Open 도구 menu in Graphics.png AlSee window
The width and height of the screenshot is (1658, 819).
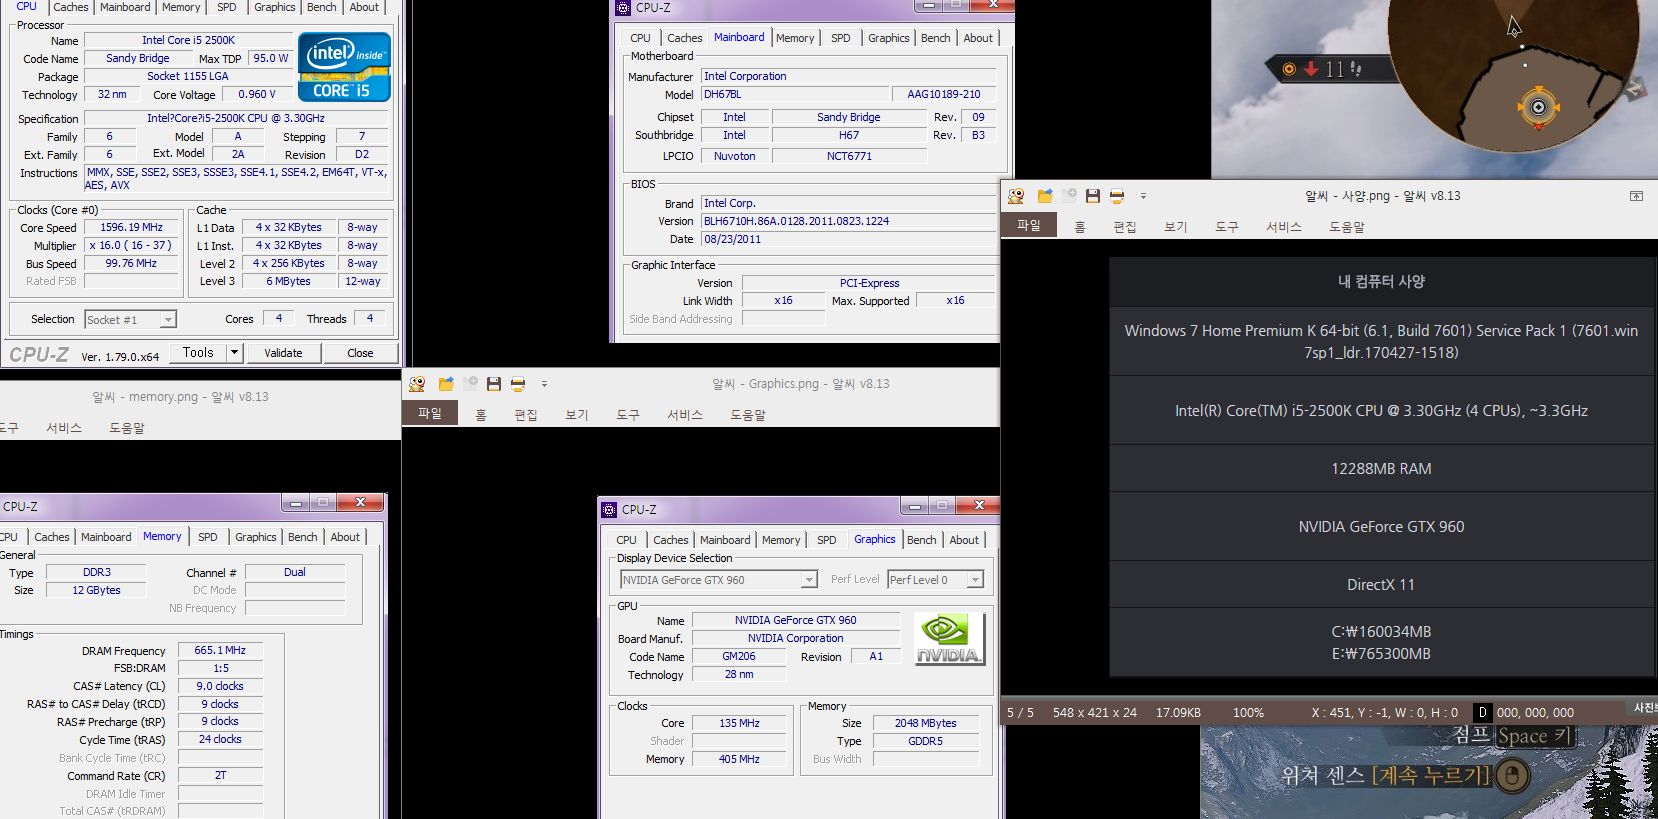[x=628, y=415]
